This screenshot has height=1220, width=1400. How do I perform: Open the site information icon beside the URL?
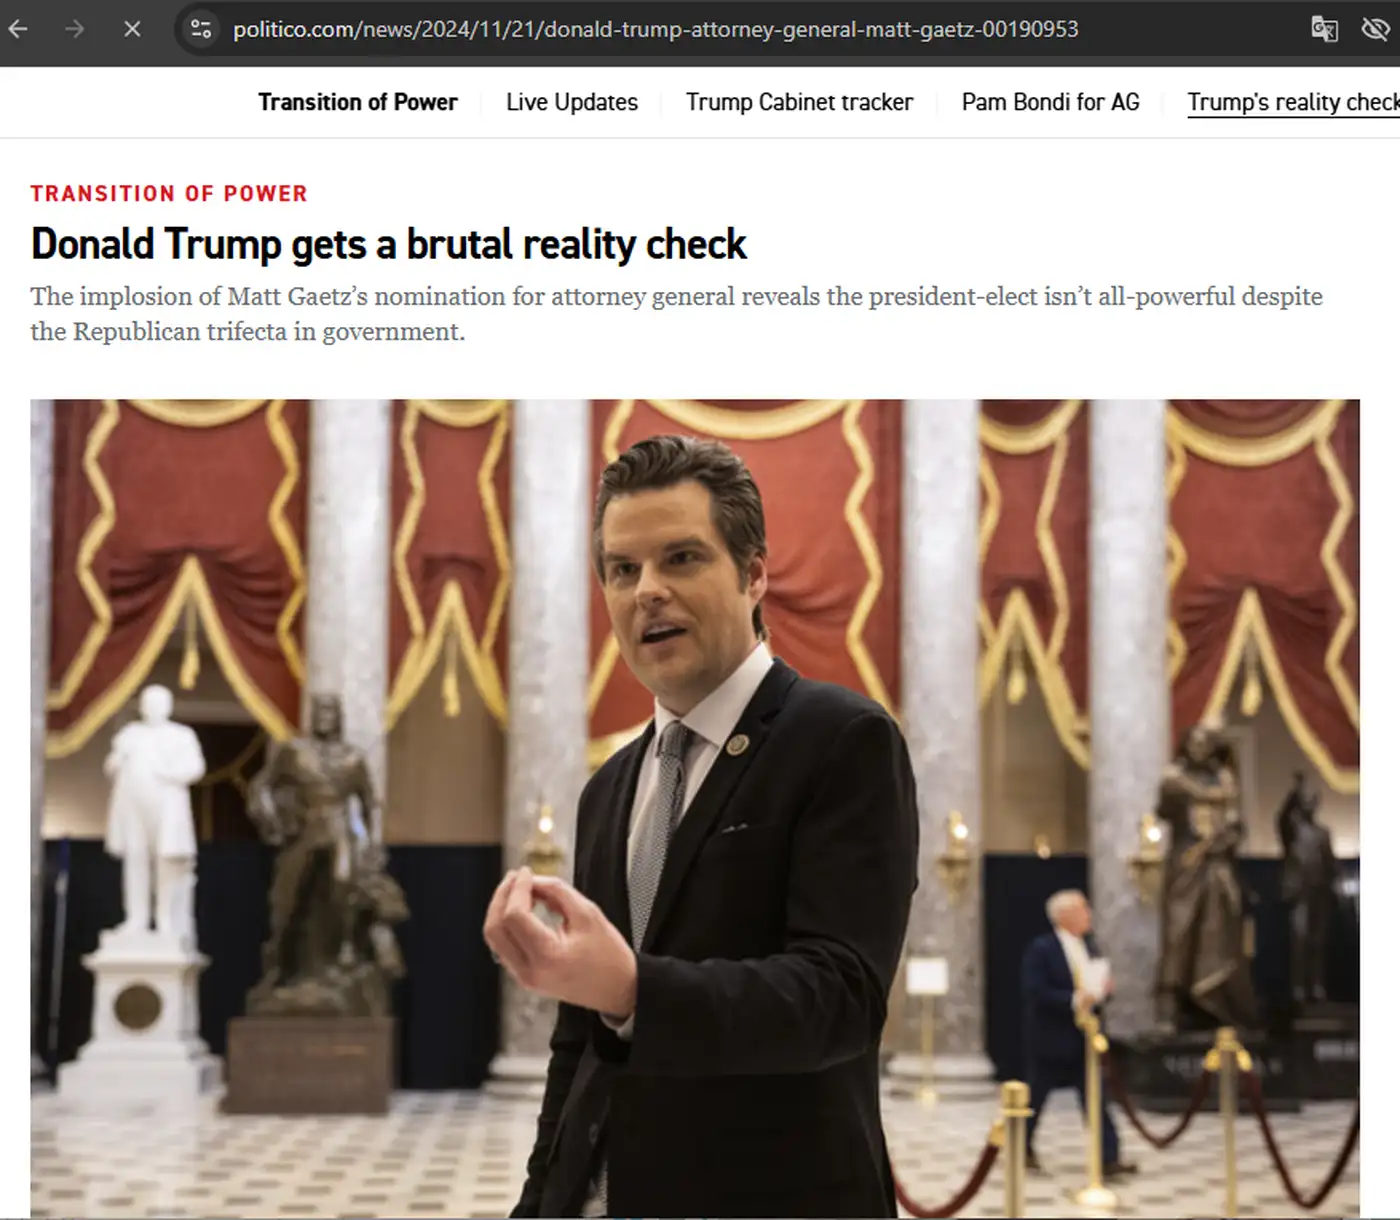click(201, 29)
